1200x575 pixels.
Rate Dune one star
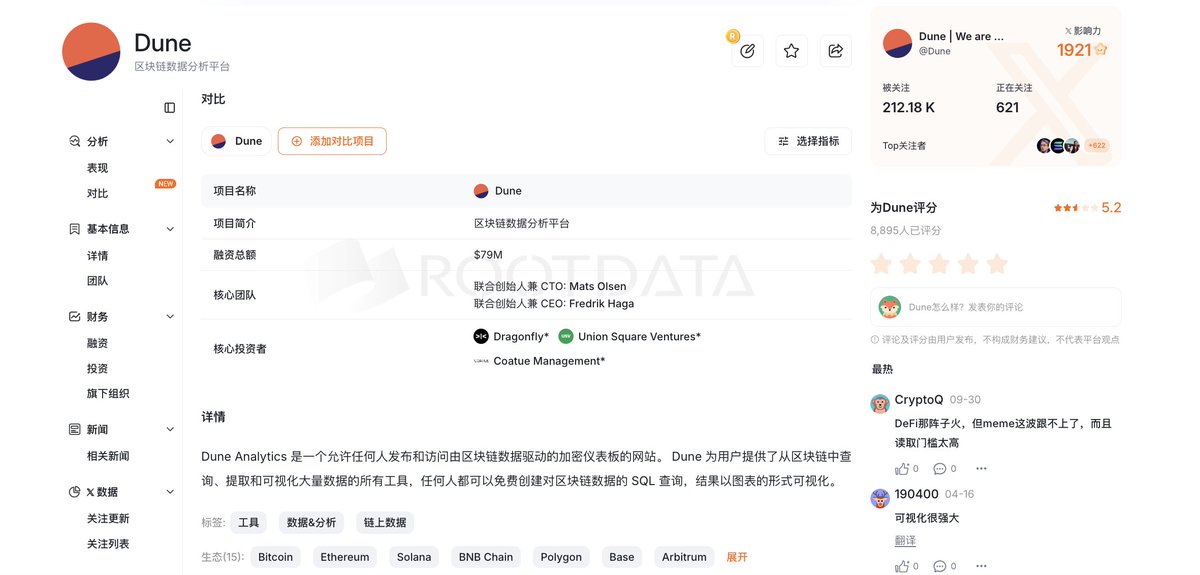pyautogui.click(x=881, y=264)
